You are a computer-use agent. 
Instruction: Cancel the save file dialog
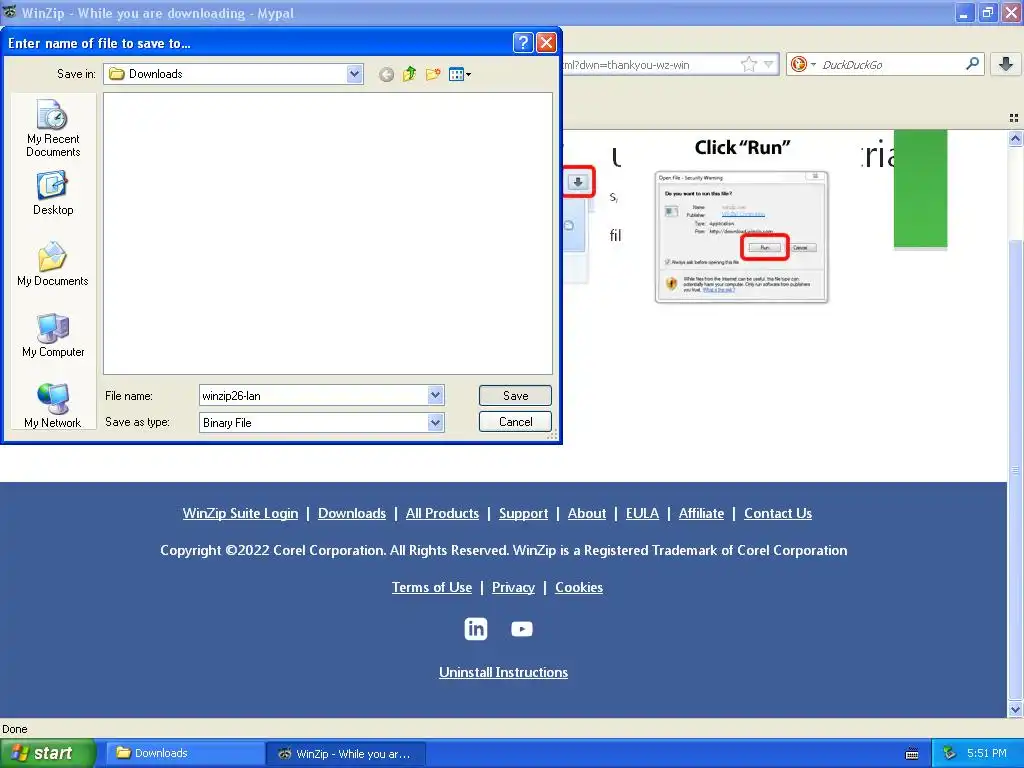[515, 422]
